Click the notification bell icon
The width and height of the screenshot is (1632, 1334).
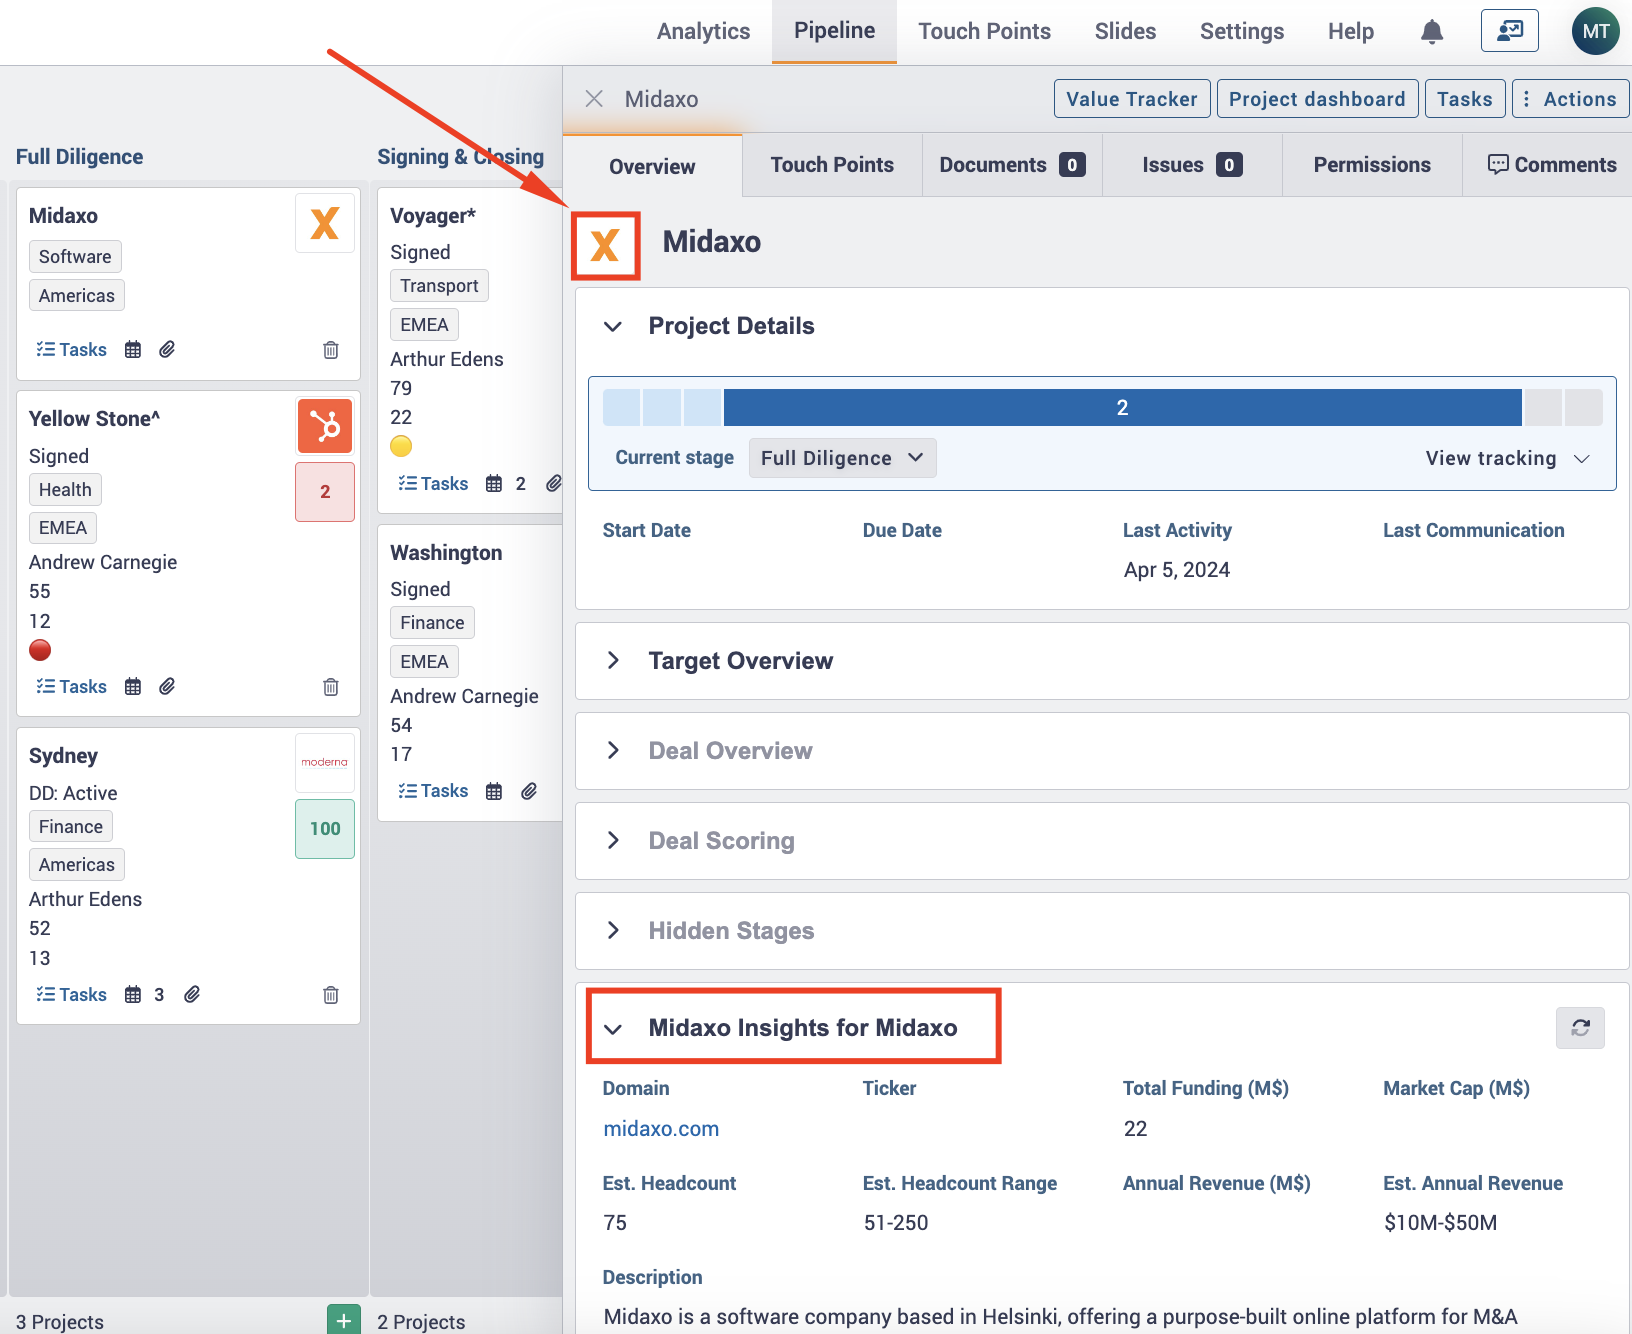click(x=1431, y=31)
